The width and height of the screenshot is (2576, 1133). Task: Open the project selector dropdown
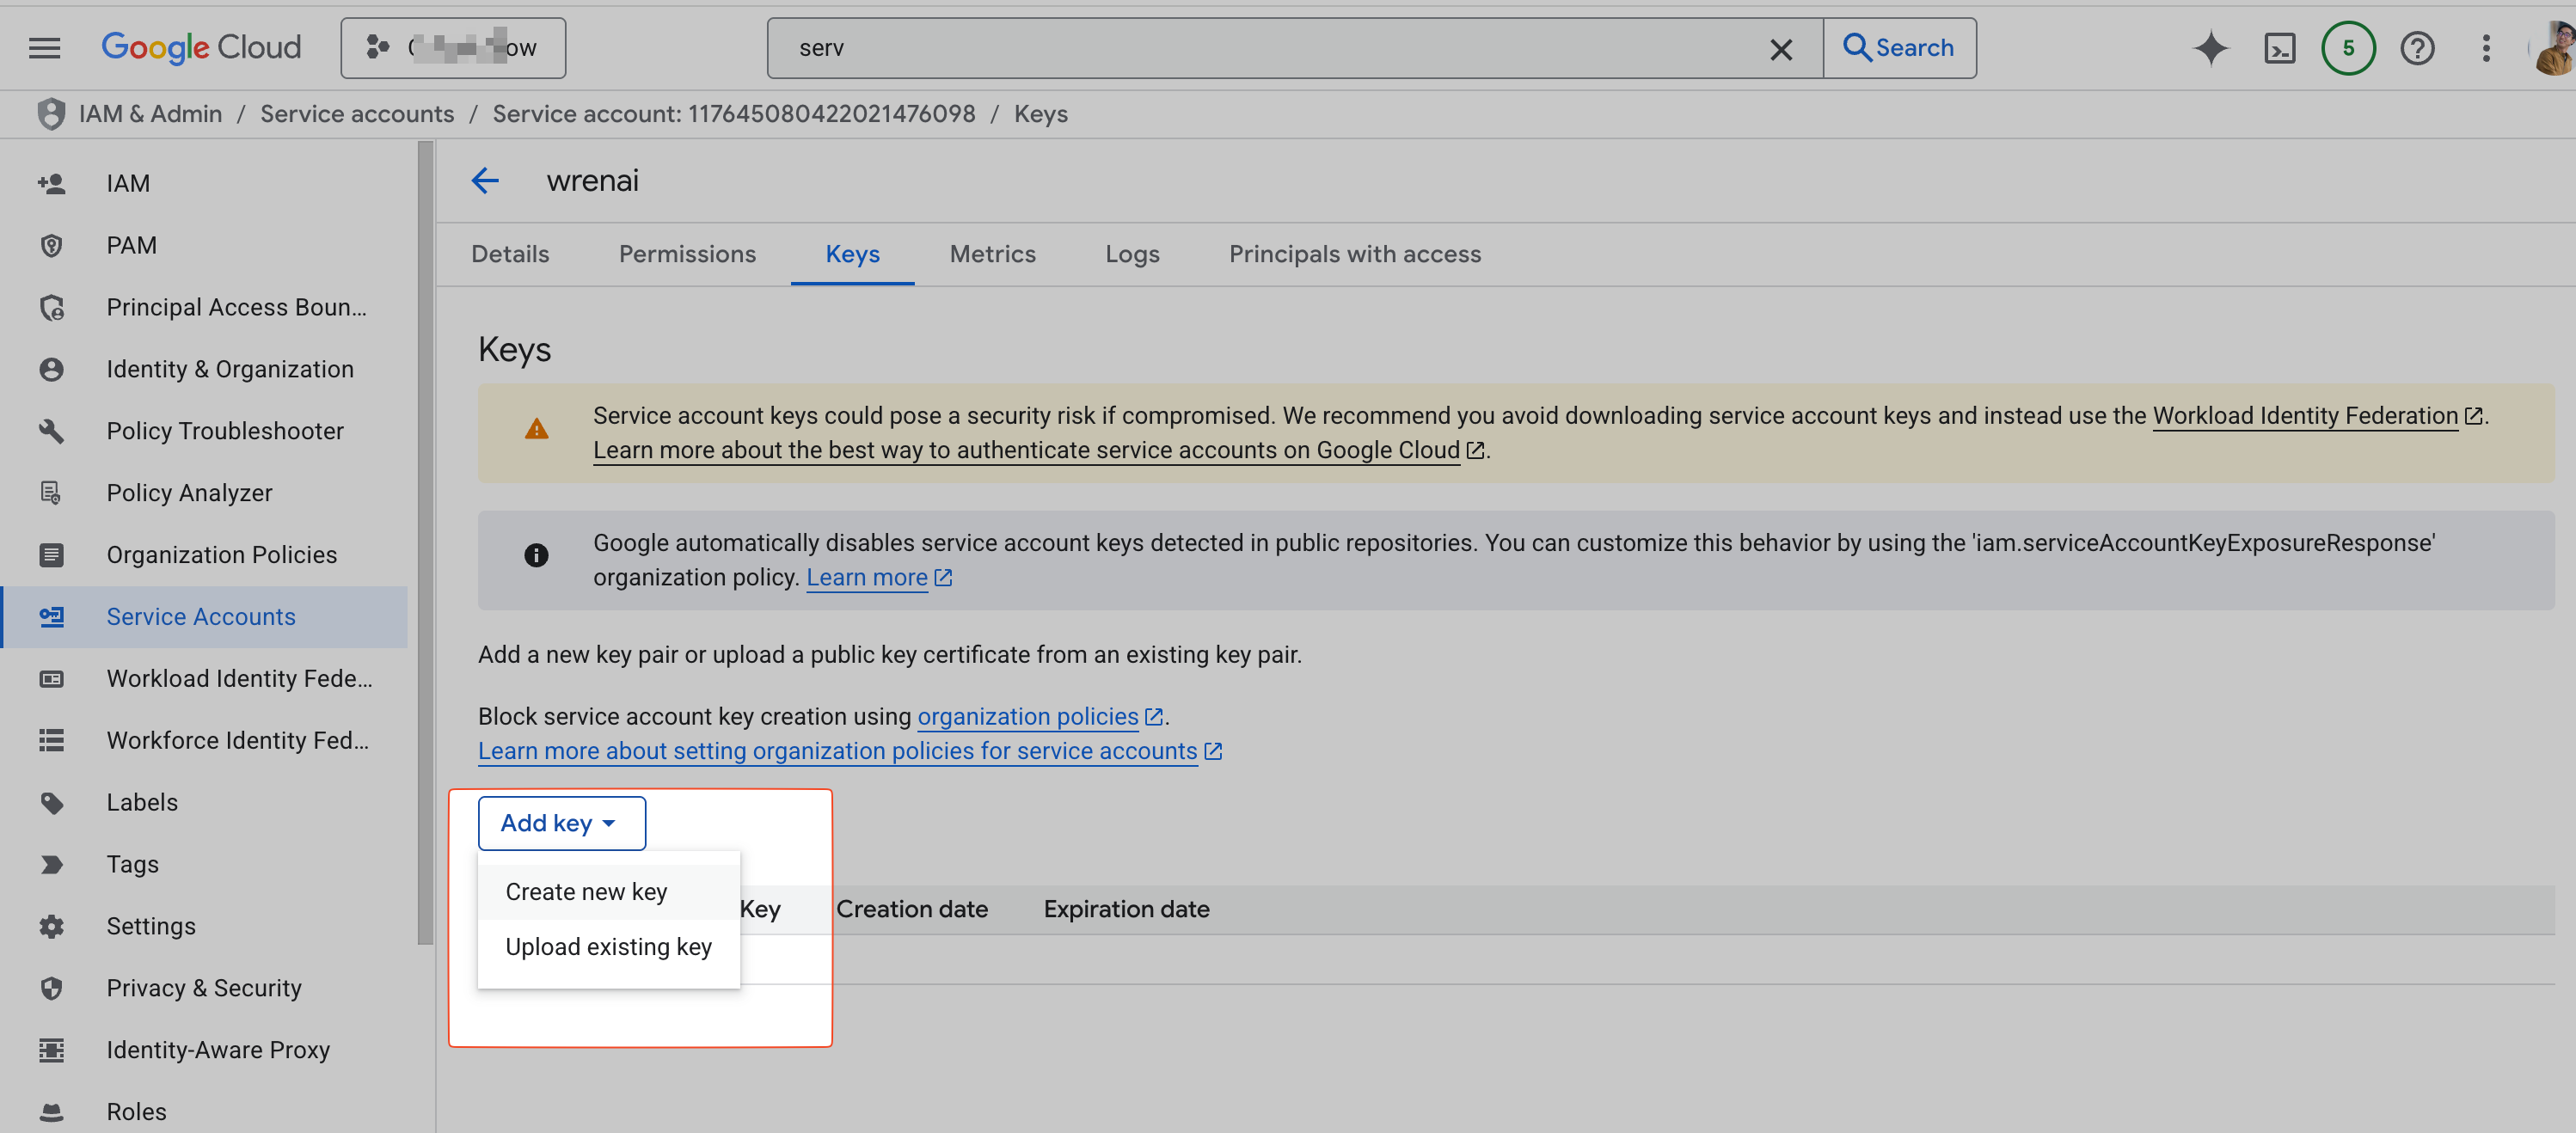click(x=453, y=47)
